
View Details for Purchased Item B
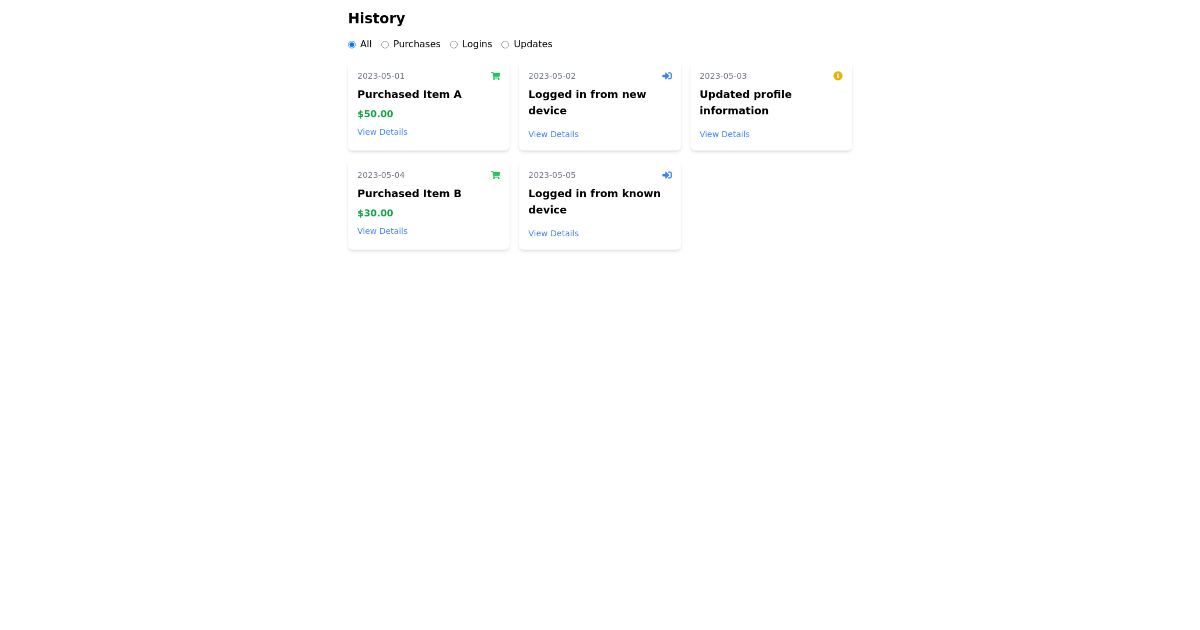point(382,231)
